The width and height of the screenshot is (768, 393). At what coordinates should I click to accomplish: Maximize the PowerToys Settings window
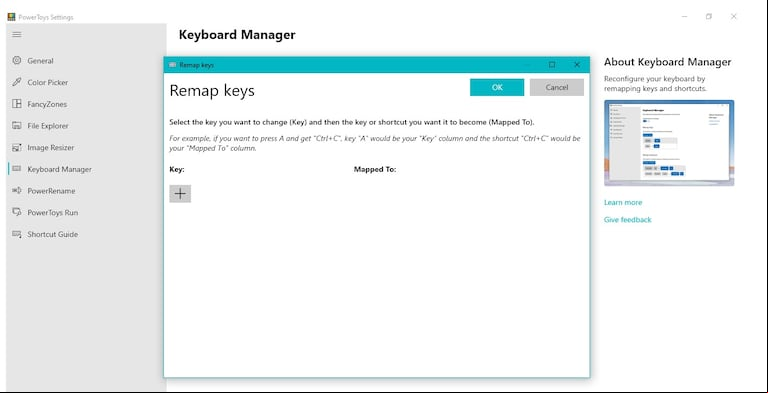709,17
